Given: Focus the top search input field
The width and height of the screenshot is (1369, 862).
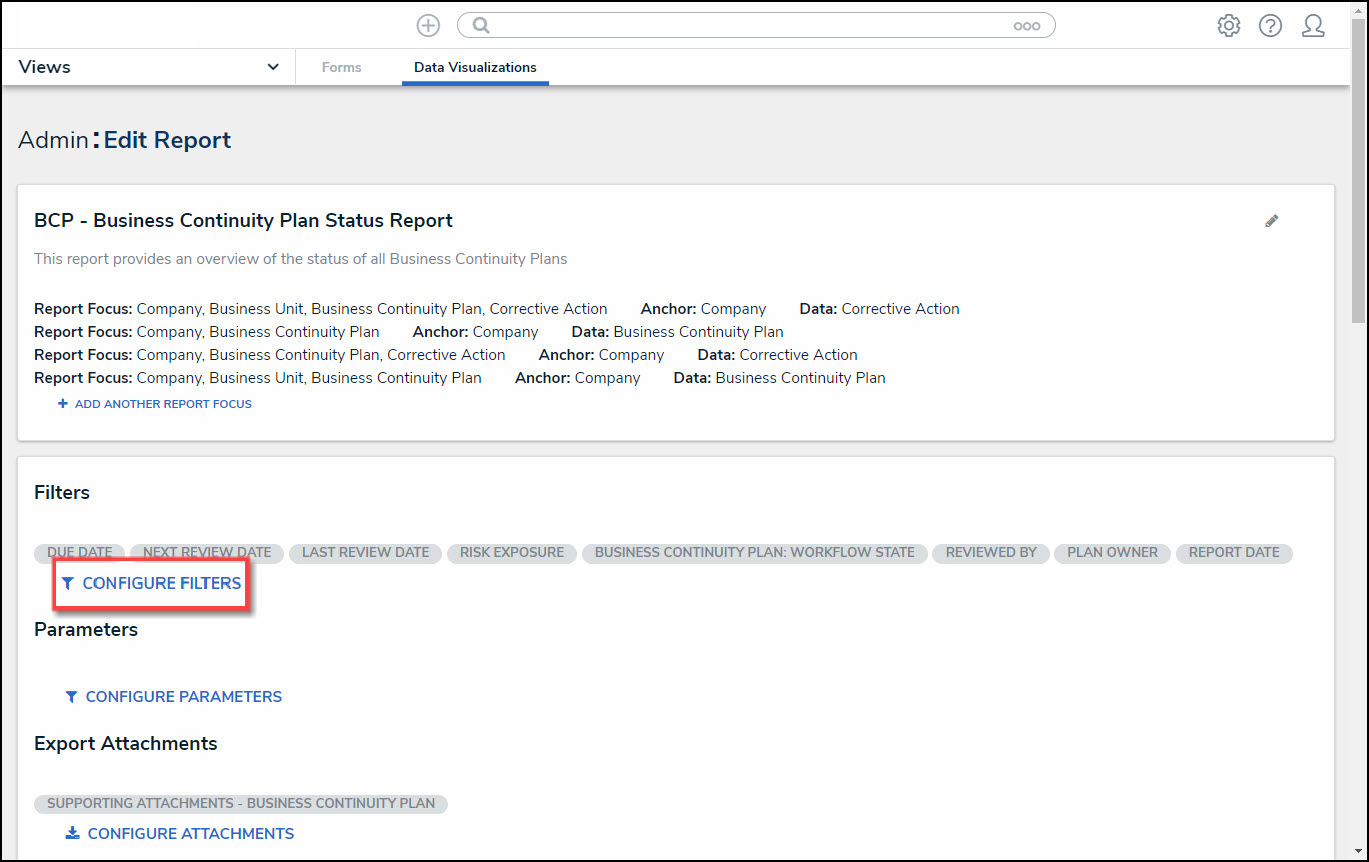Looking at the screenshot, I should pyautogui.click(x=756, y=26).
